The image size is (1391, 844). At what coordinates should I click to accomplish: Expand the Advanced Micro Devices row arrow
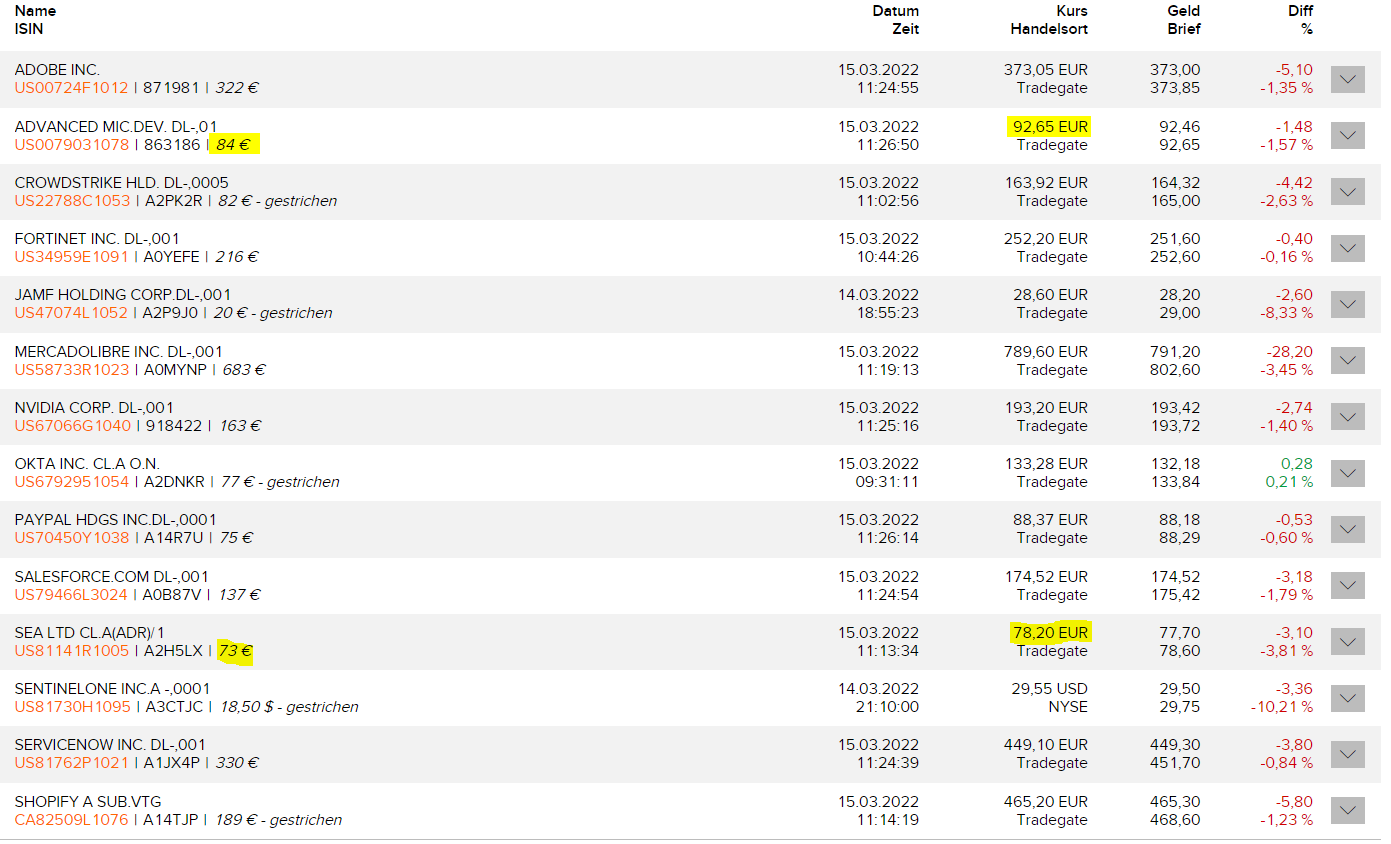point(1347,135)
